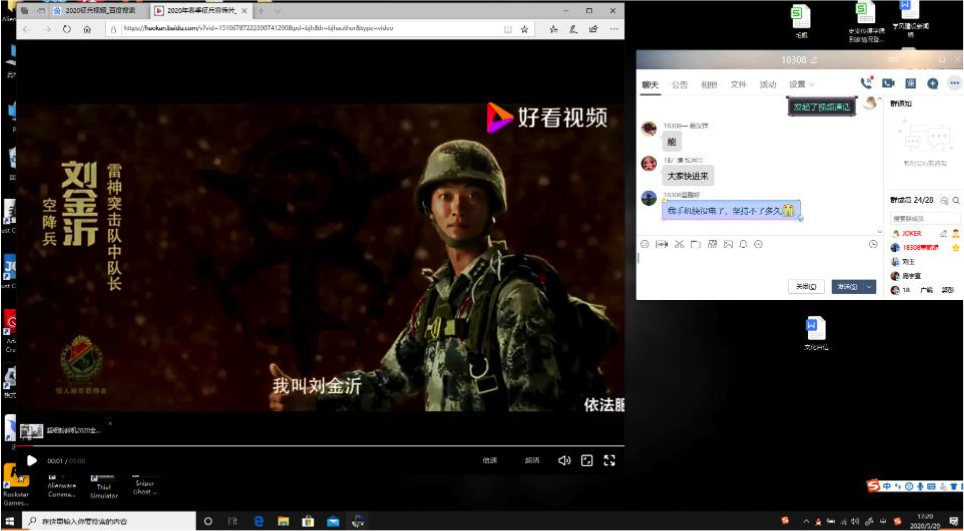This screenshot has height=531, width=964.
Task: Play the video in the player
Action: (31, 460)
